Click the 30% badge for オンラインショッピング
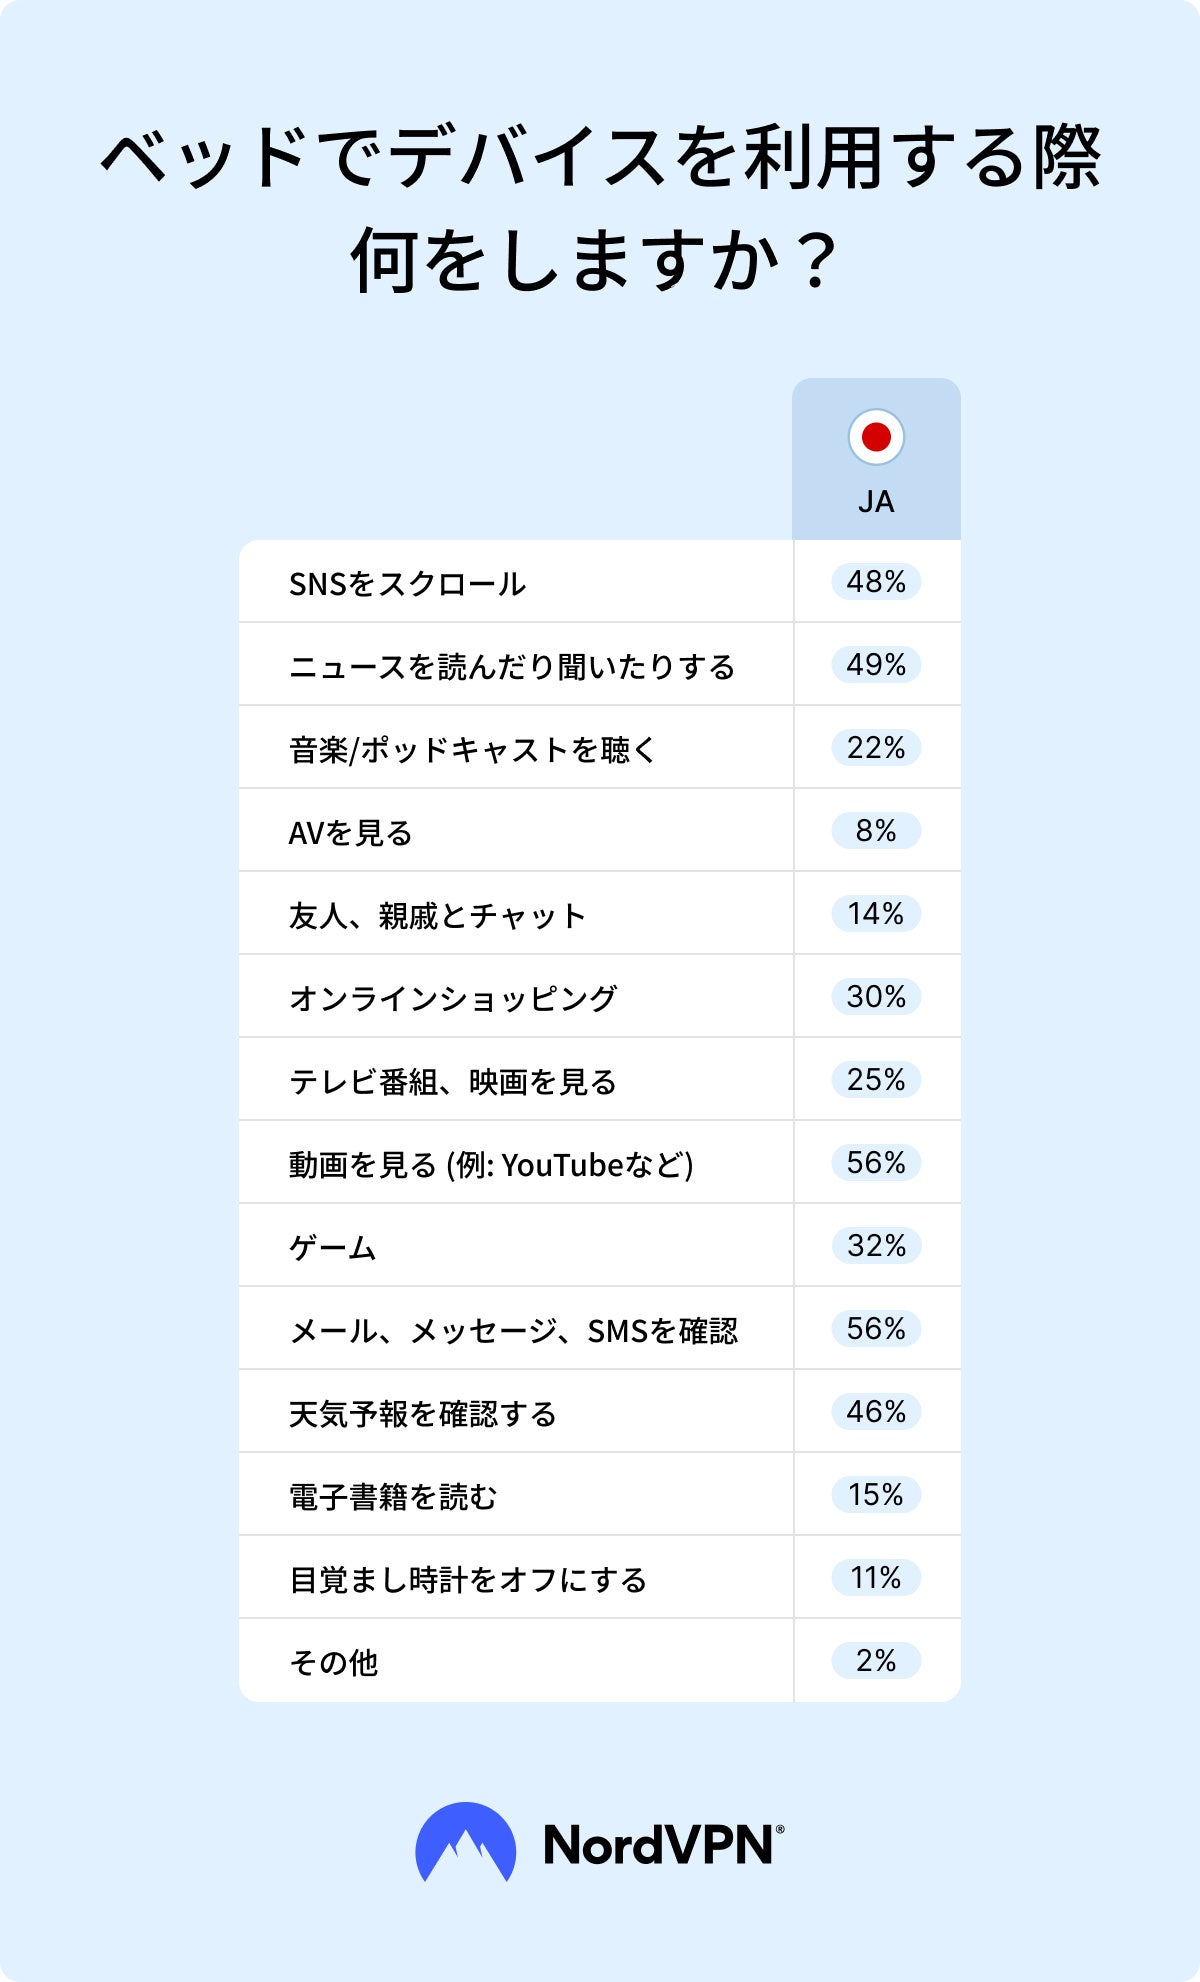 [876, 997]
